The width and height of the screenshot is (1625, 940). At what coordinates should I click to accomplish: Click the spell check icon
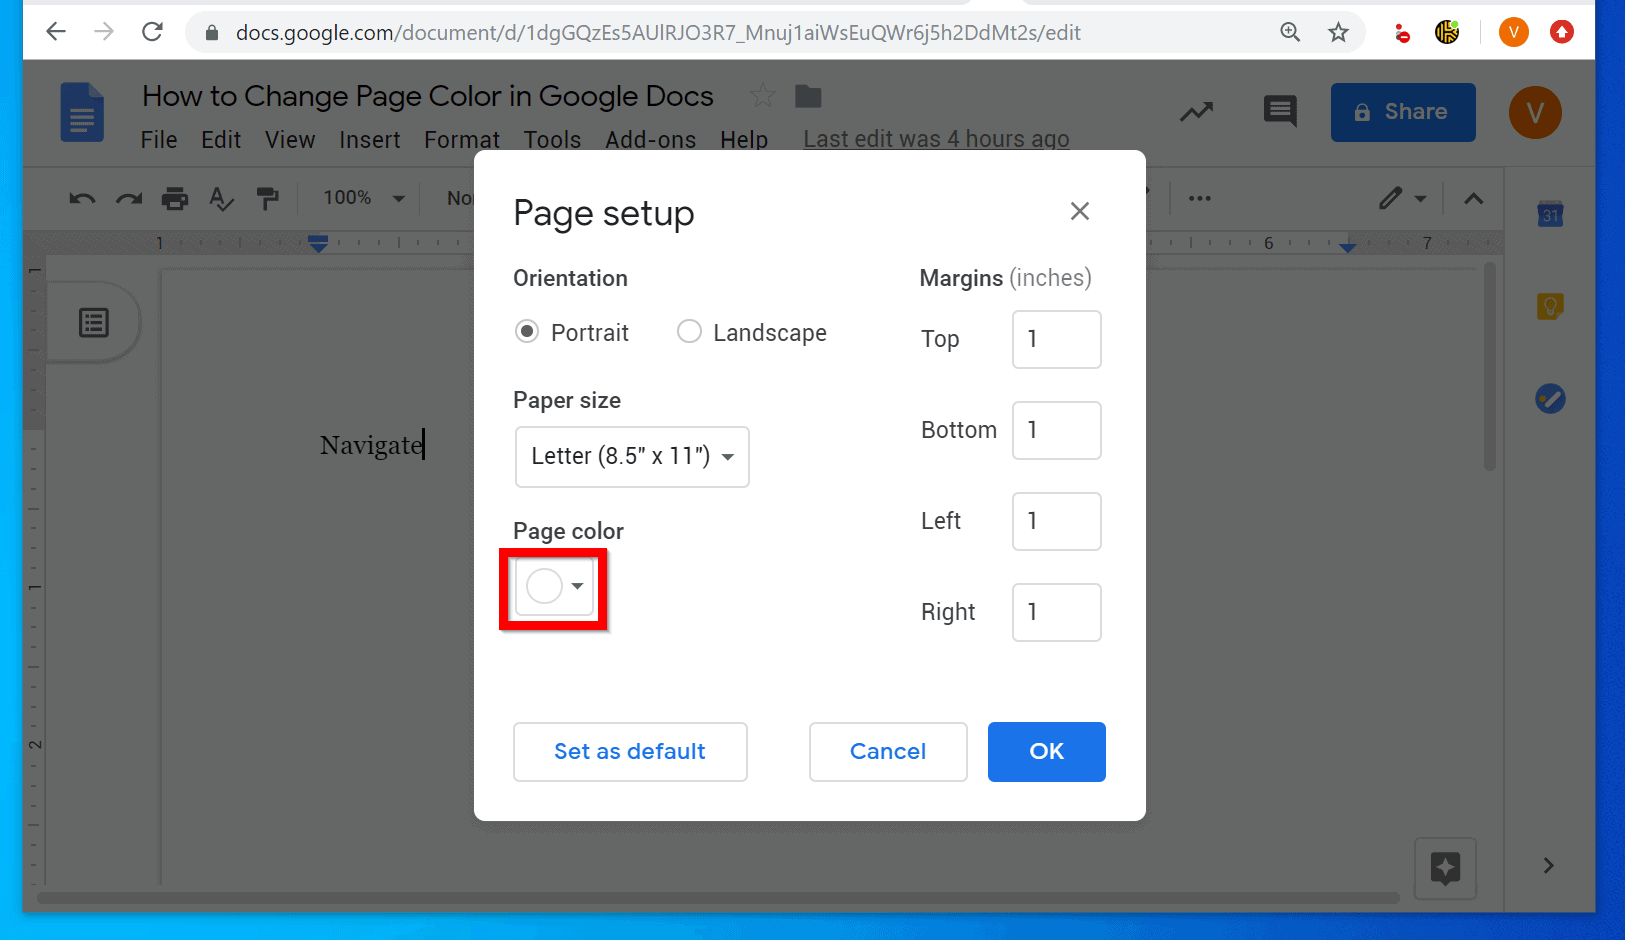coord(221,198)
